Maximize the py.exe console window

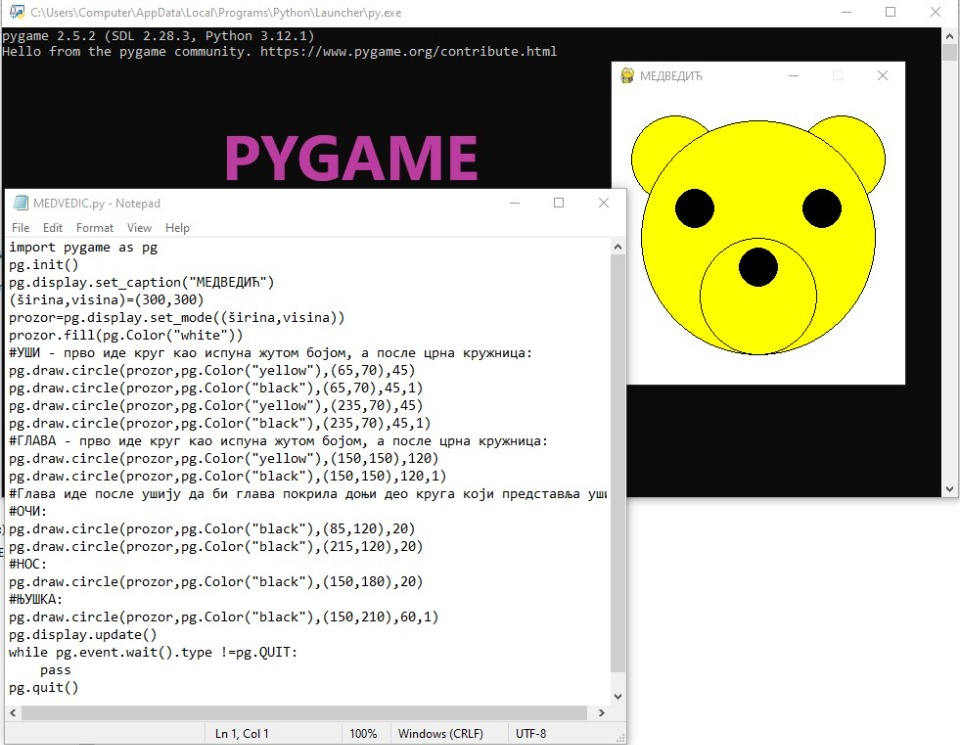(891, 12)
